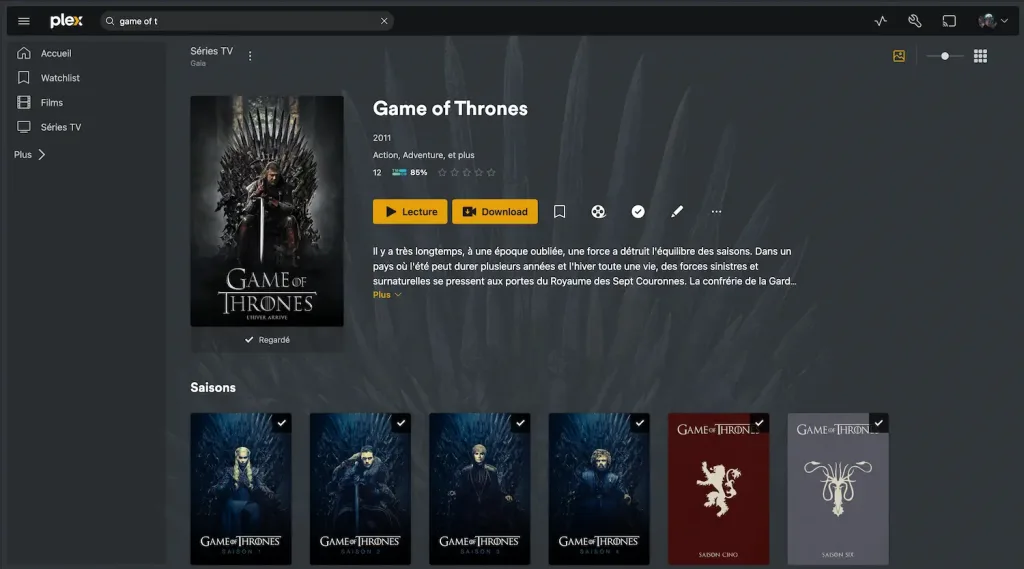
Task: Expand the summary with Plus chevron
Action: [x=387, y=295]
